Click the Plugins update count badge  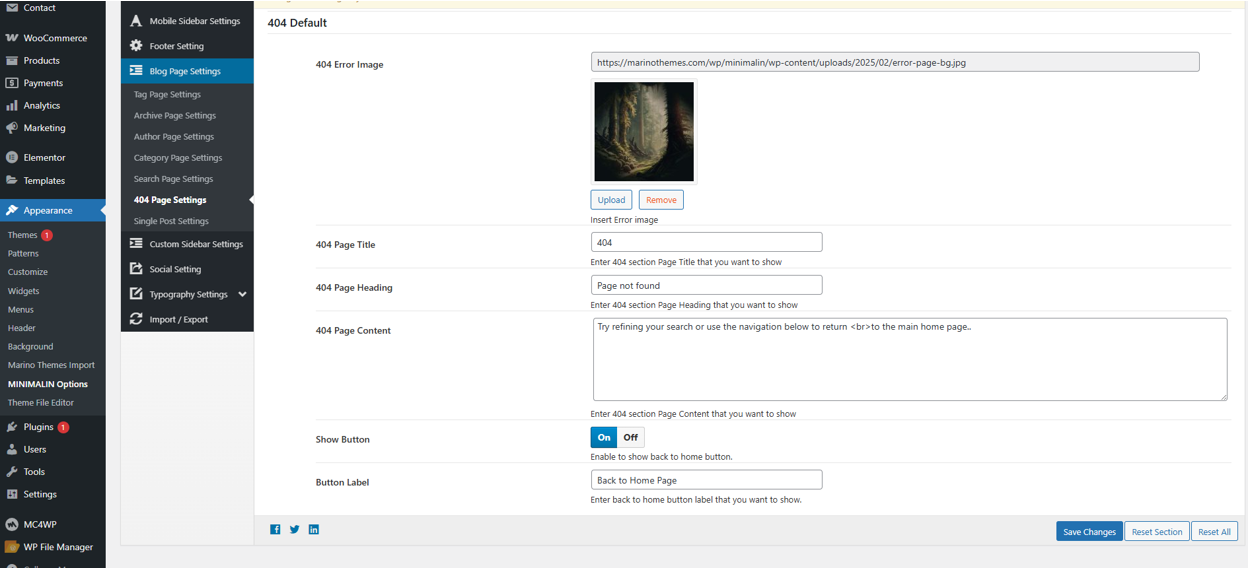tap(63, 427)
